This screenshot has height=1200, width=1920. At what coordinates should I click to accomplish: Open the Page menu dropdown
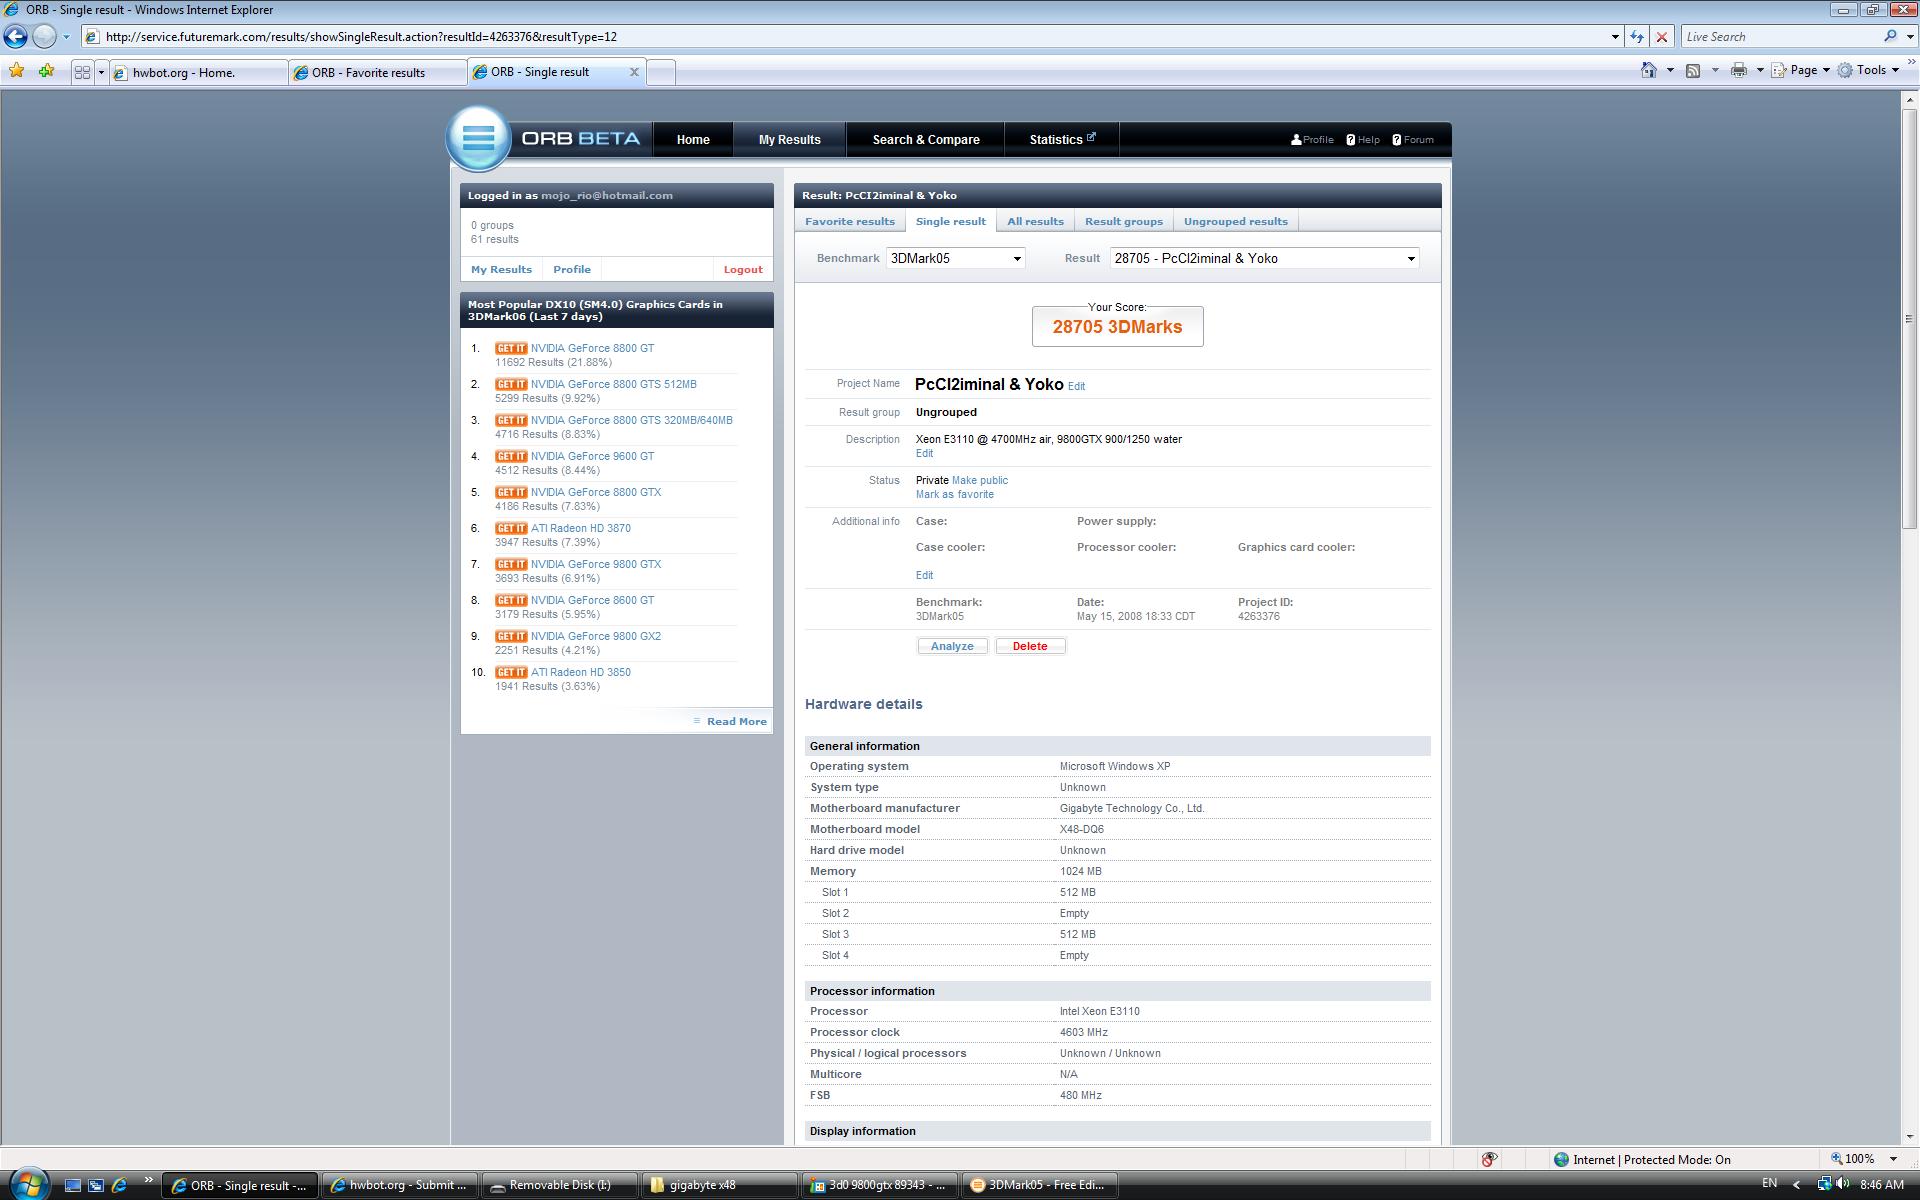pos(1801,70)
